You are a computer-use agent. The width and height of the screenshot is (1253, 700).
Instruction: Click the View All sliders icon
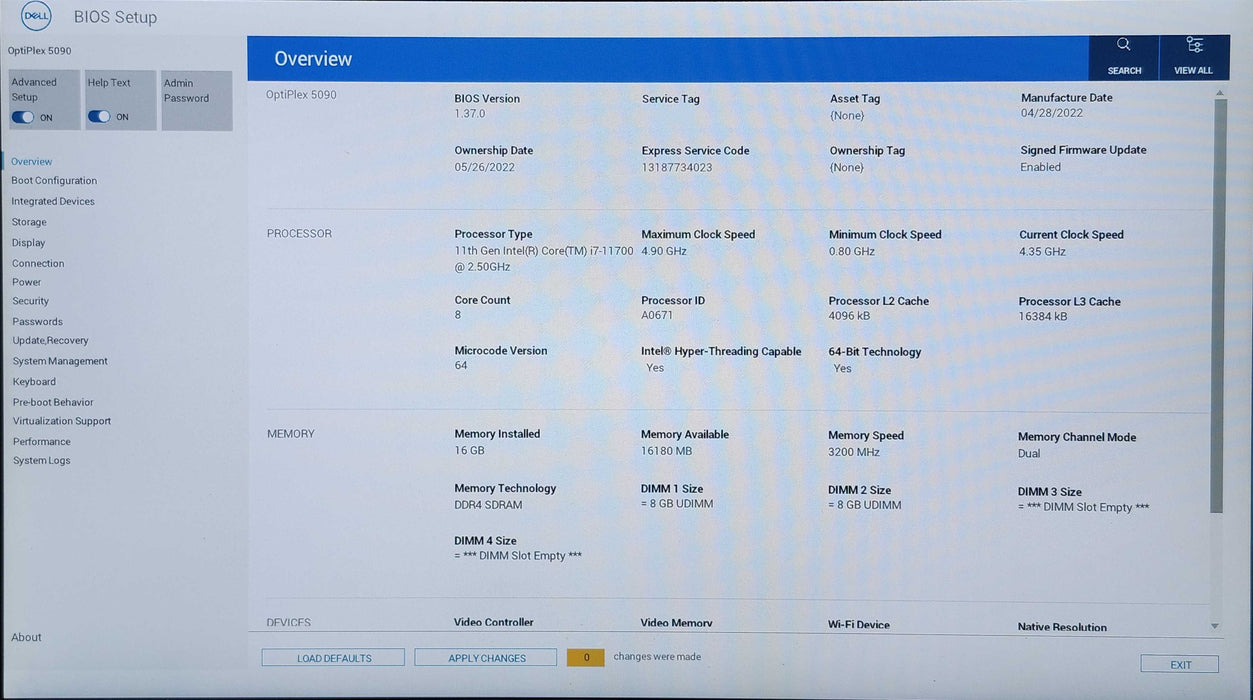tap(1194, 44)
